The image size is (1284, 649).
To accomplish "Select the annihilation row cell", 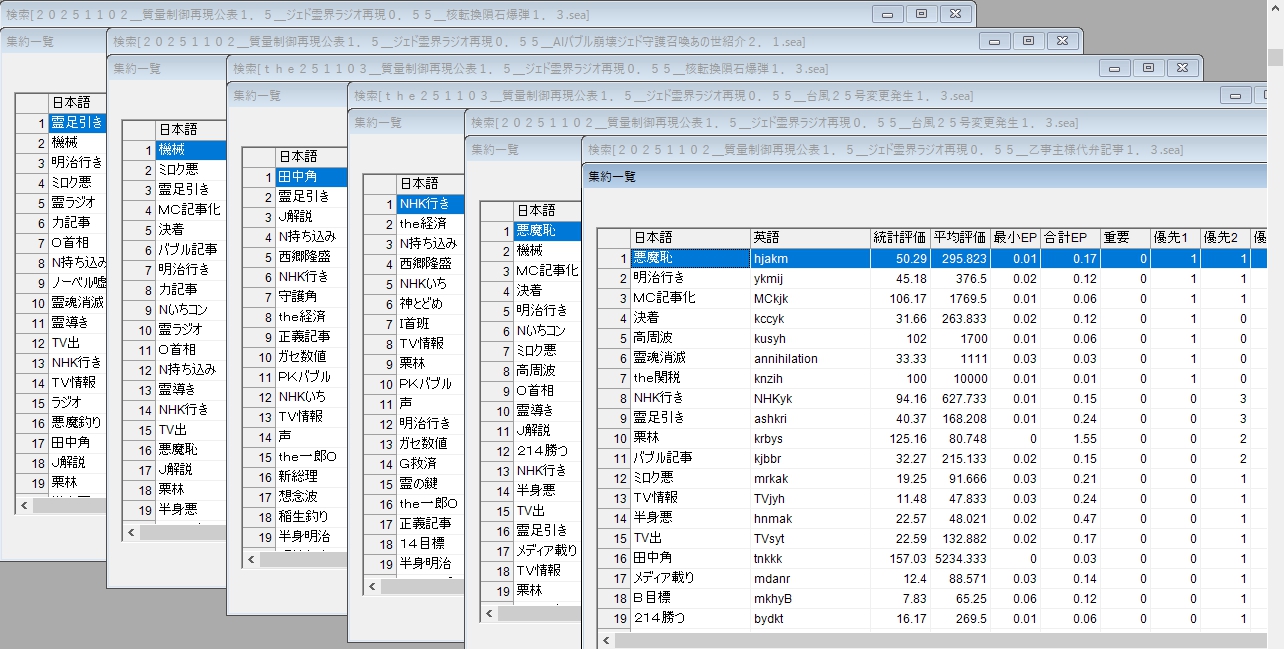I will coord(809,358).
